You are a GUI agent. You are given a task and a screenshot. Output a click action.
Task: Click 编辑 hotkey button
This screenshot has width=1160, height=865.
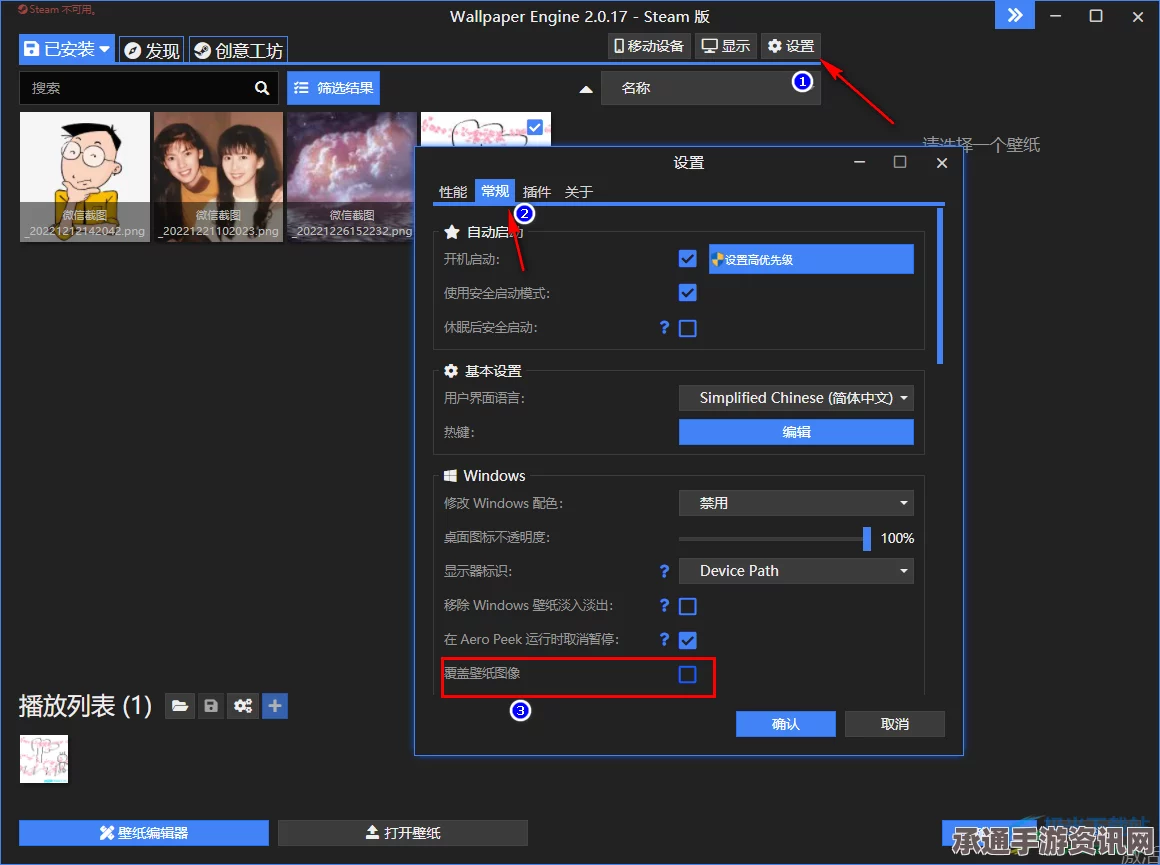796,432
